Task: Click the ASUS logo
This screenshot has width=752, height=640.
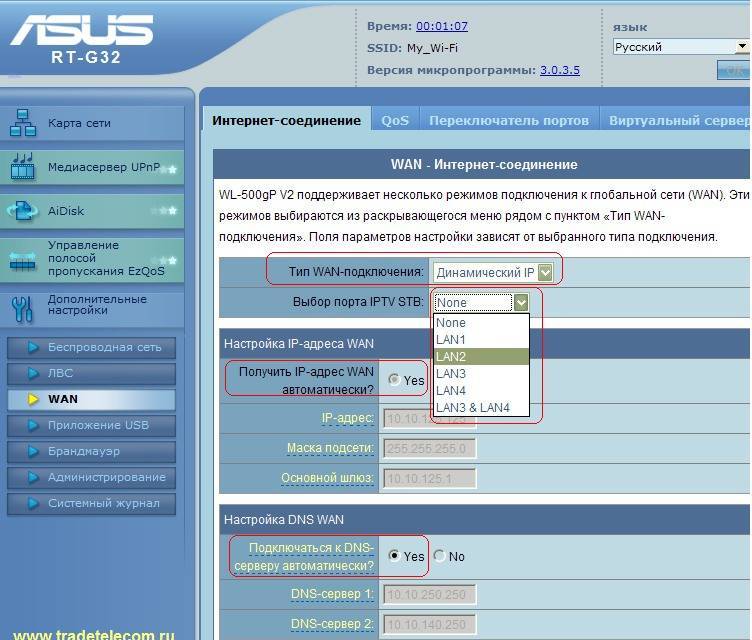Action: [82, 30]
